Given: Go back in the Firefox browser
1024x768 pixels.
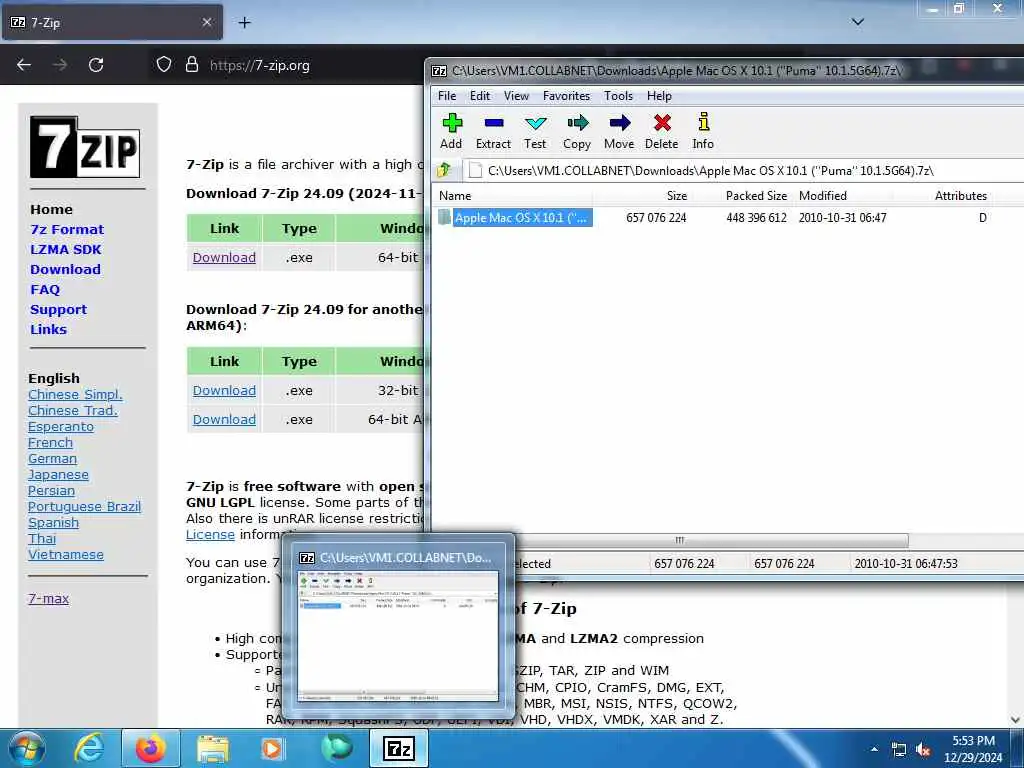Looking at the screenshot, I should 24,65.
